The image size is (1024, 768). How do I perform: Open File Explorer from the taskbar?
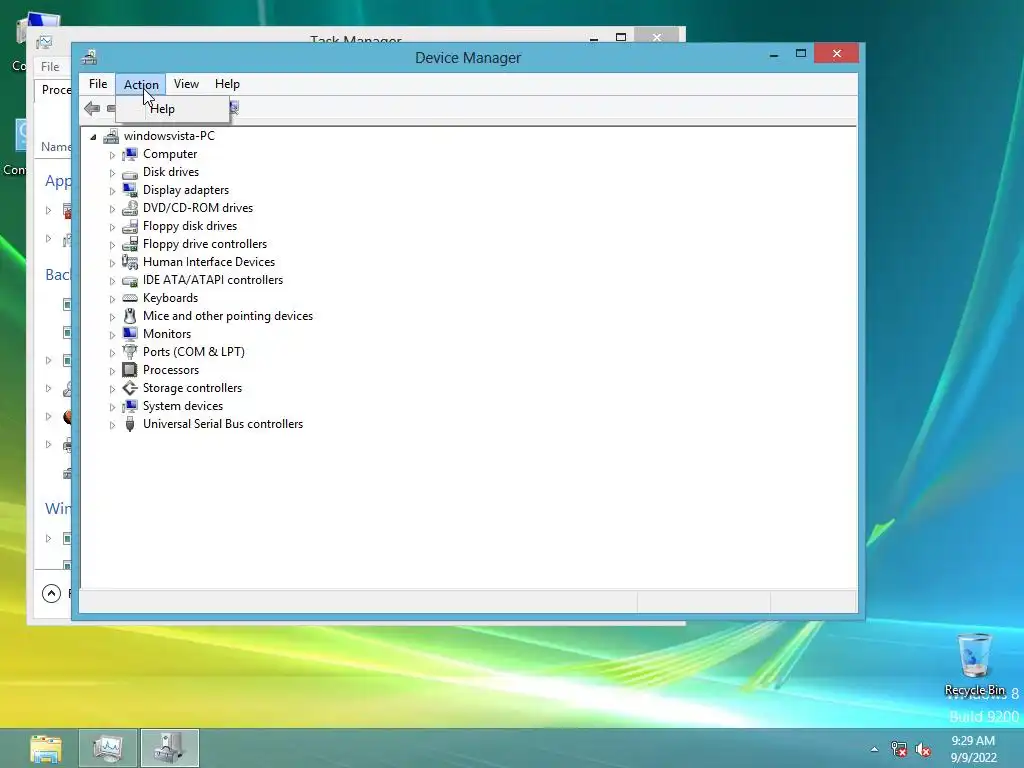[46, 748]
